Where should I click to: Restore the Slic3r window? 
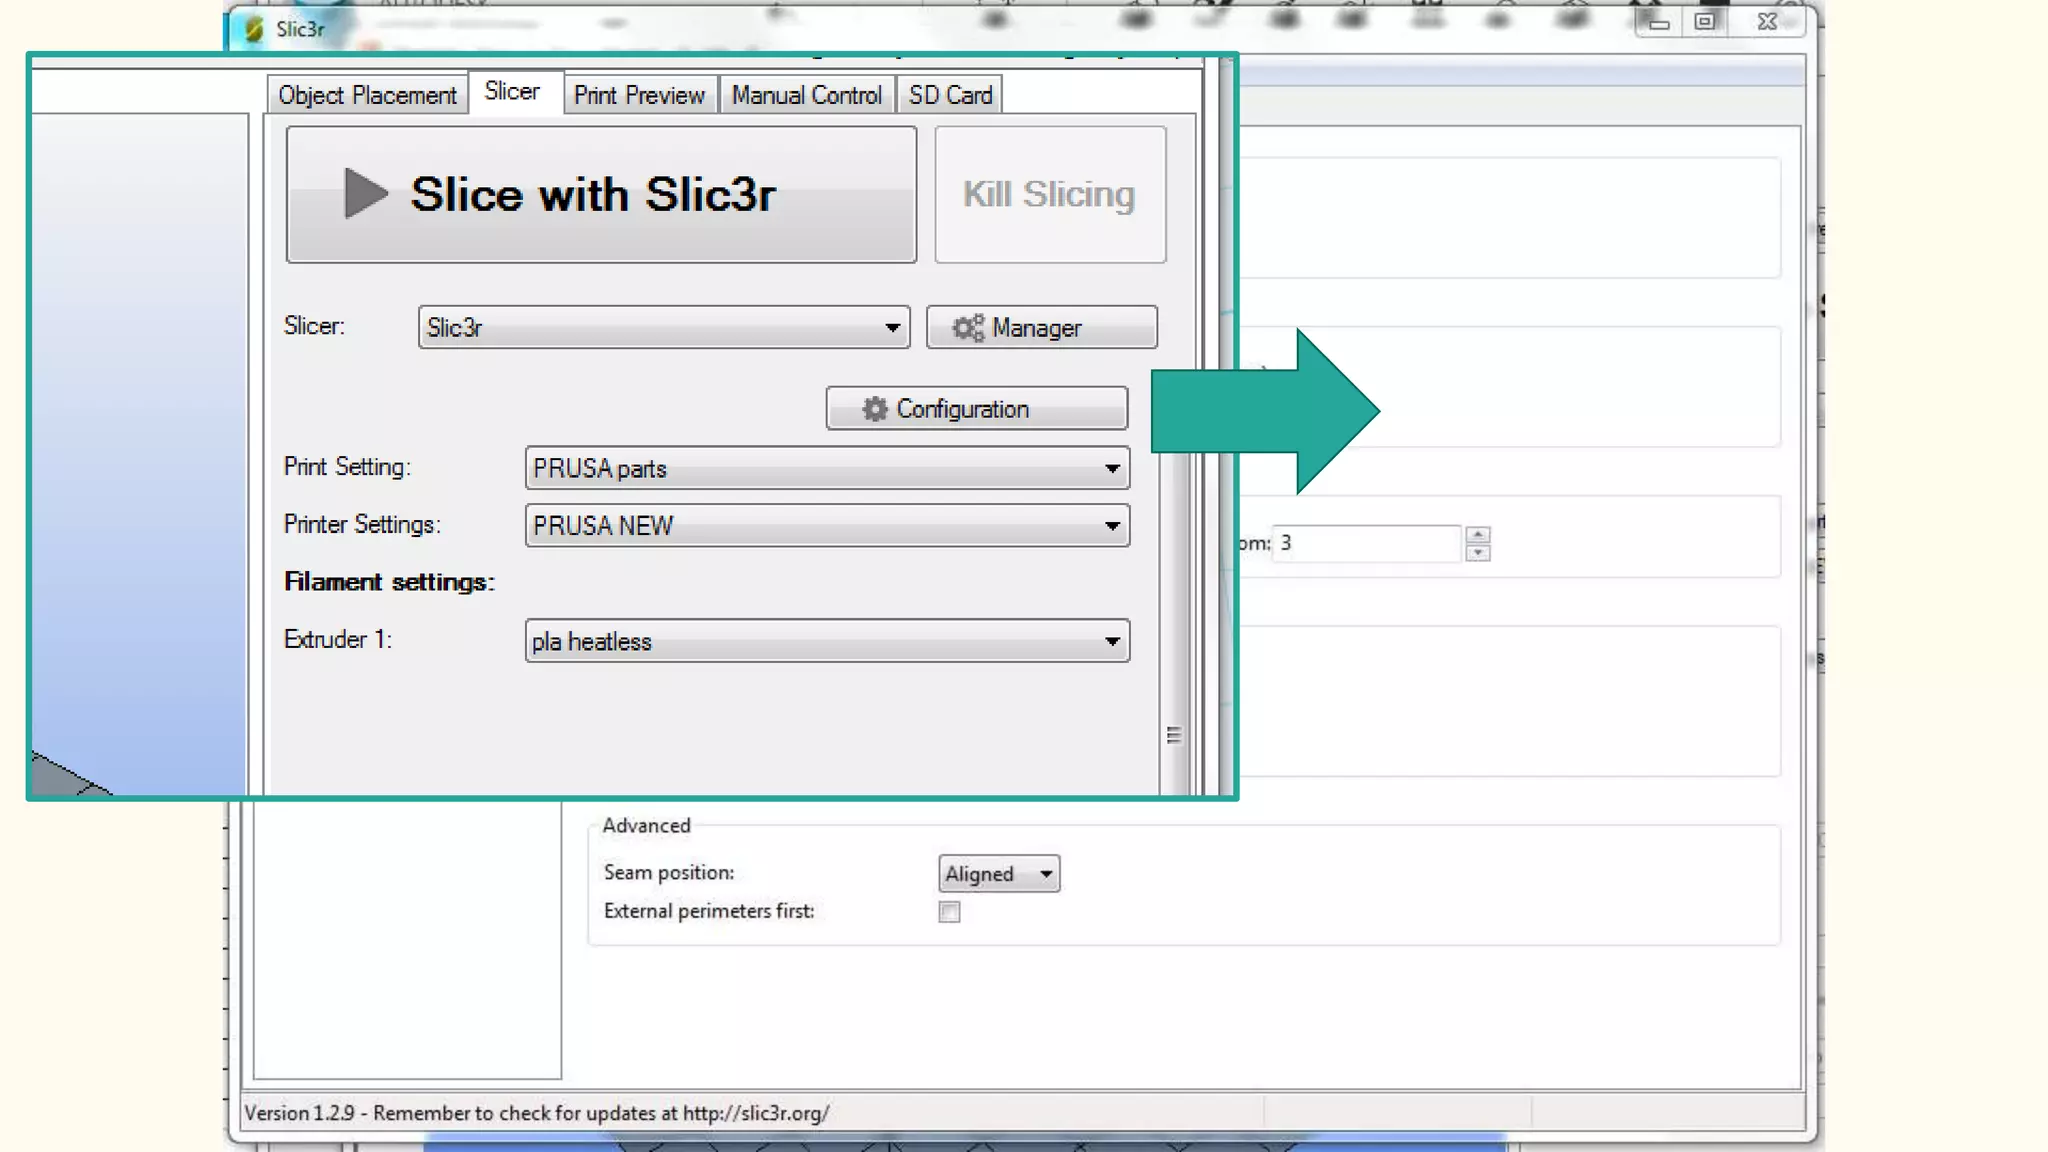[1705, 22]
